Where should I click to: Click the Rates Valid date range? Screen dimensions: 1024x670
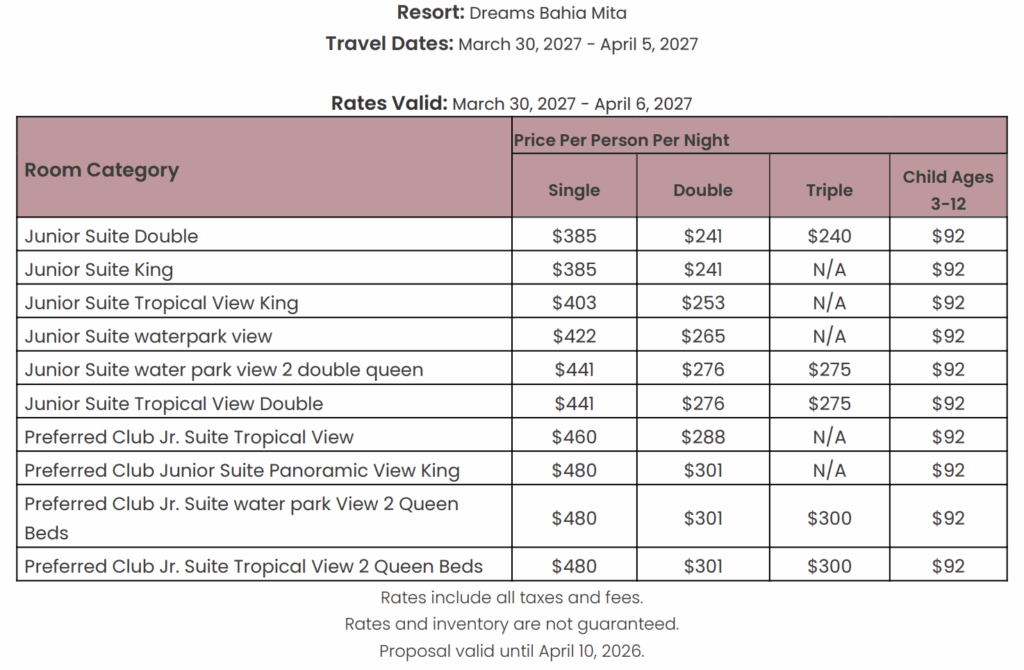572,103
